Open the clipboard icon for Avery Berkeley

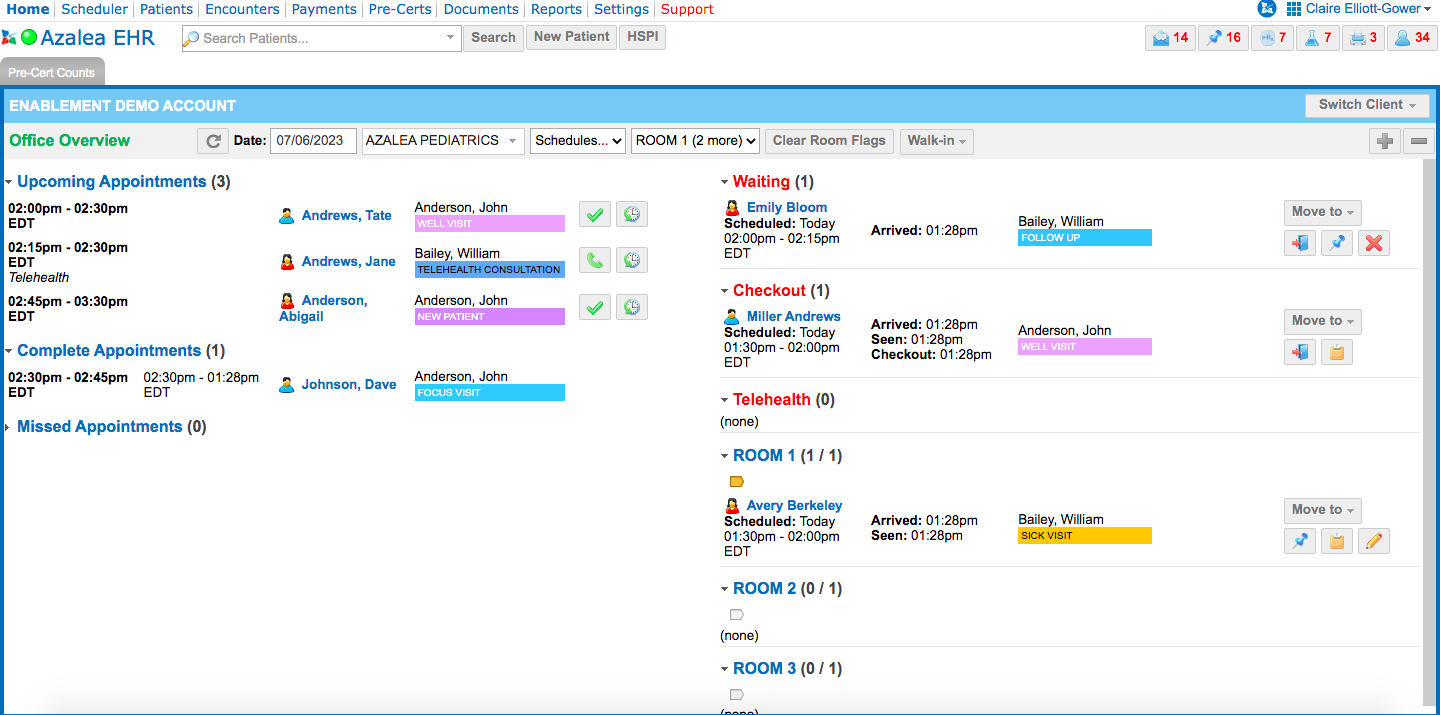click(x=1337, y=541)
